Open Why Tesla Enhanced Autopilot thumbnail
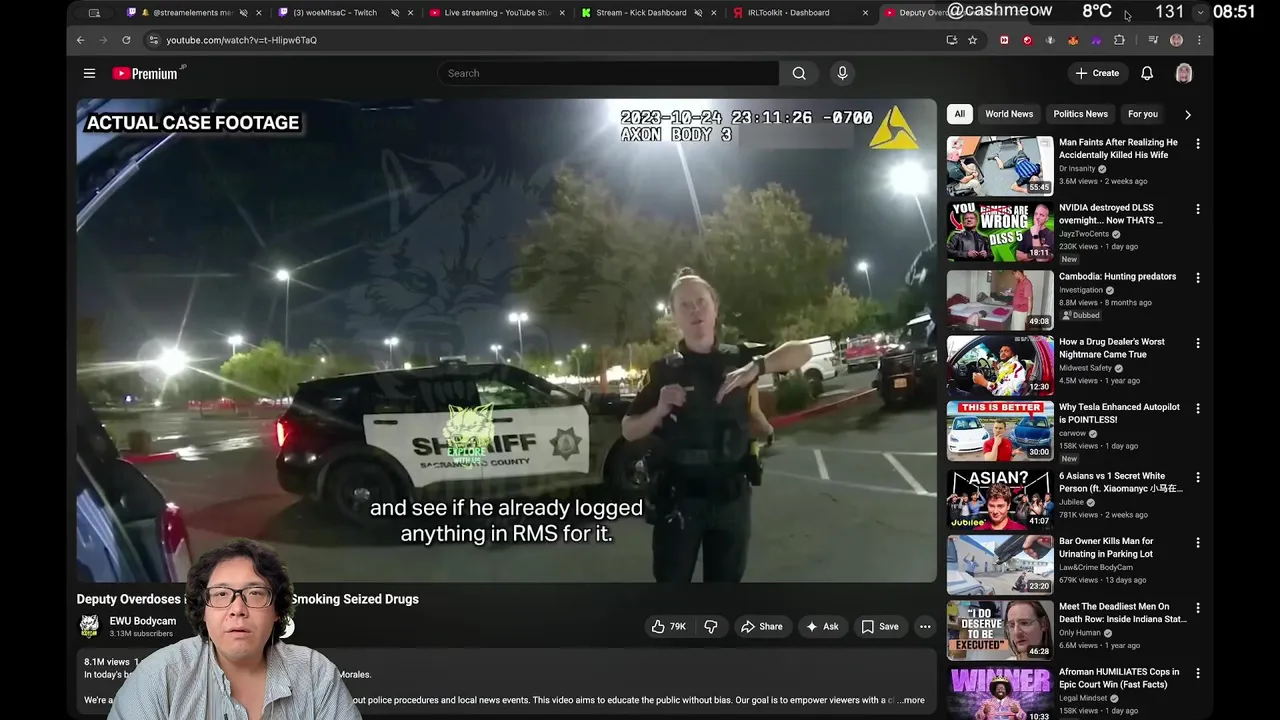The height and width of the screenshot is (720, 1280). [x=1000, y=431]
